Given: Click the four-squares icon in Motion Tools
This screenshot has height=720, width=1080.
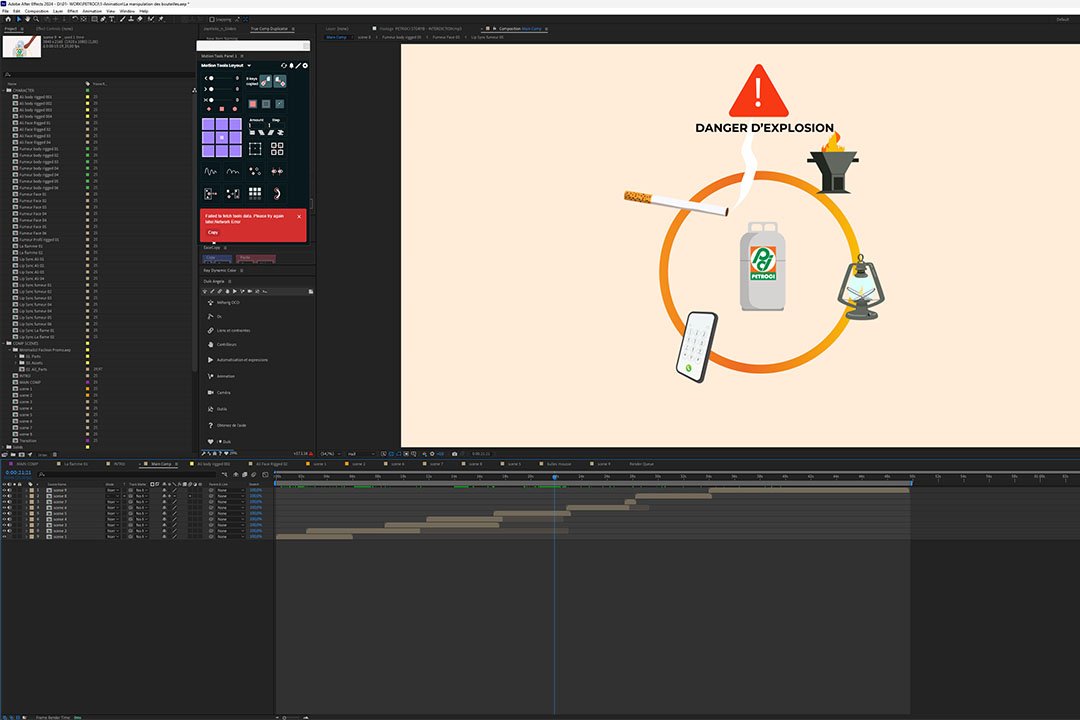Looking at the screenshot, I should (x=277, y=149).
